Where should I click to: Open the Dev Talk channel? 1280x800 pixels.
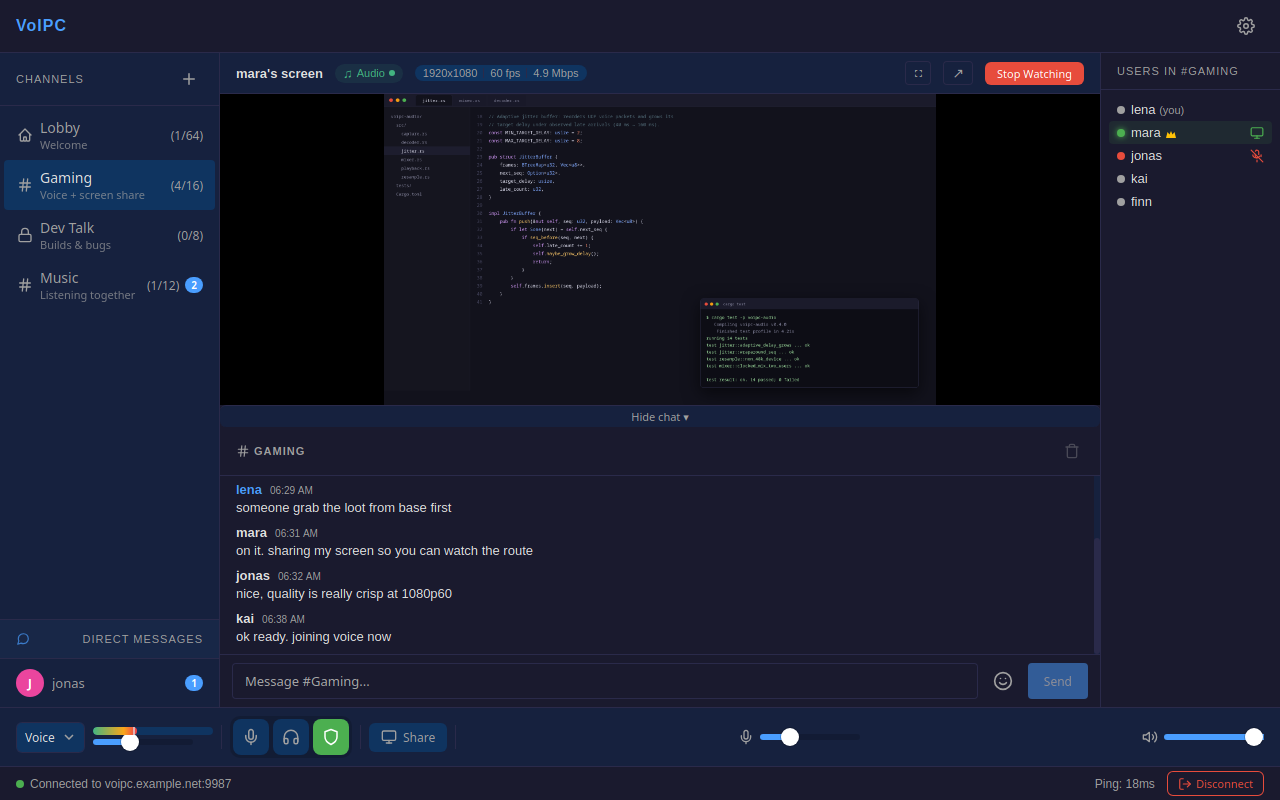pyautogui.click(x=110, y=235)
